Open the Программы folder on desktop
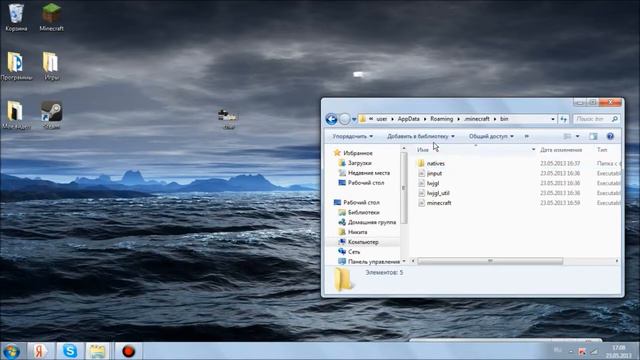 (x=16, y=66)
